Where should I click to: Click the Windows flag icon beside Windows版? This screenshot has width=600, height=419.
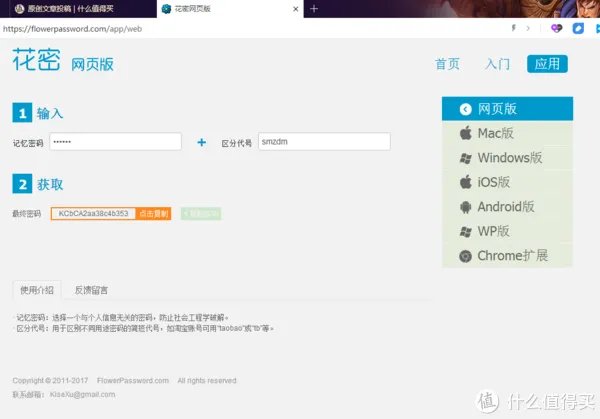(x=465, y=158)
